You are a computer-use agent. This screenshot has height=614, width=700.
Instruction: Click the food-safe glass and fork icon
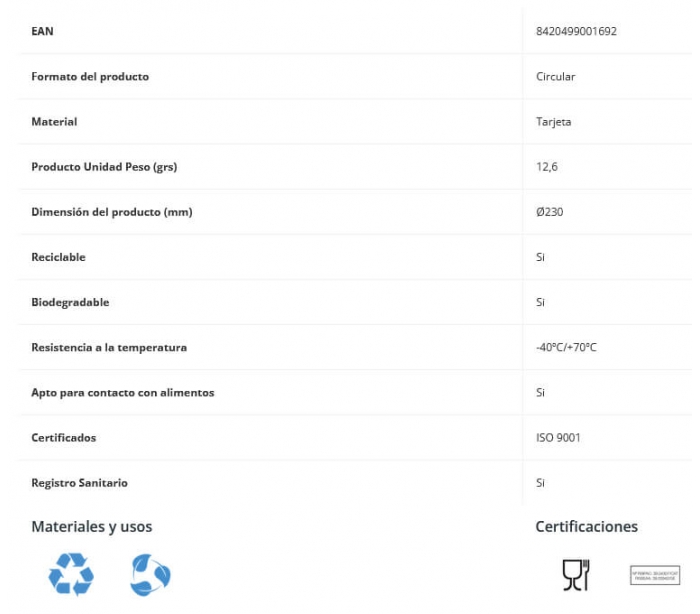click(576, 574)
